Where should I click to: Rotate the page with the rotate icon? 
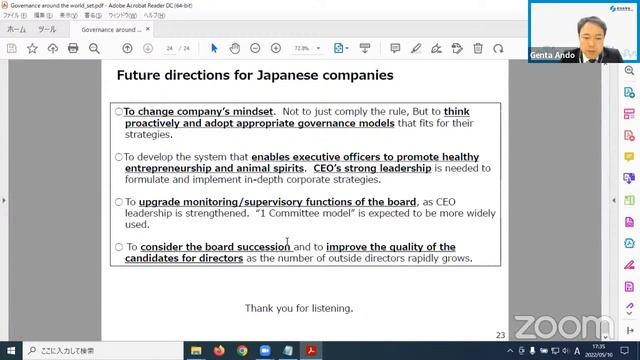pos(498,49)
